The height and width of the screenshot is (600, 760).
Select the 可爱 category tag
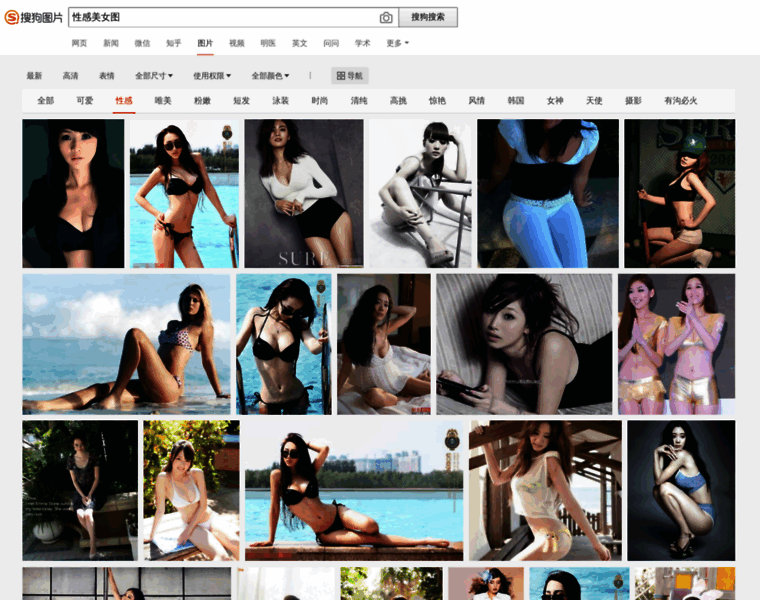click(85, 101)
